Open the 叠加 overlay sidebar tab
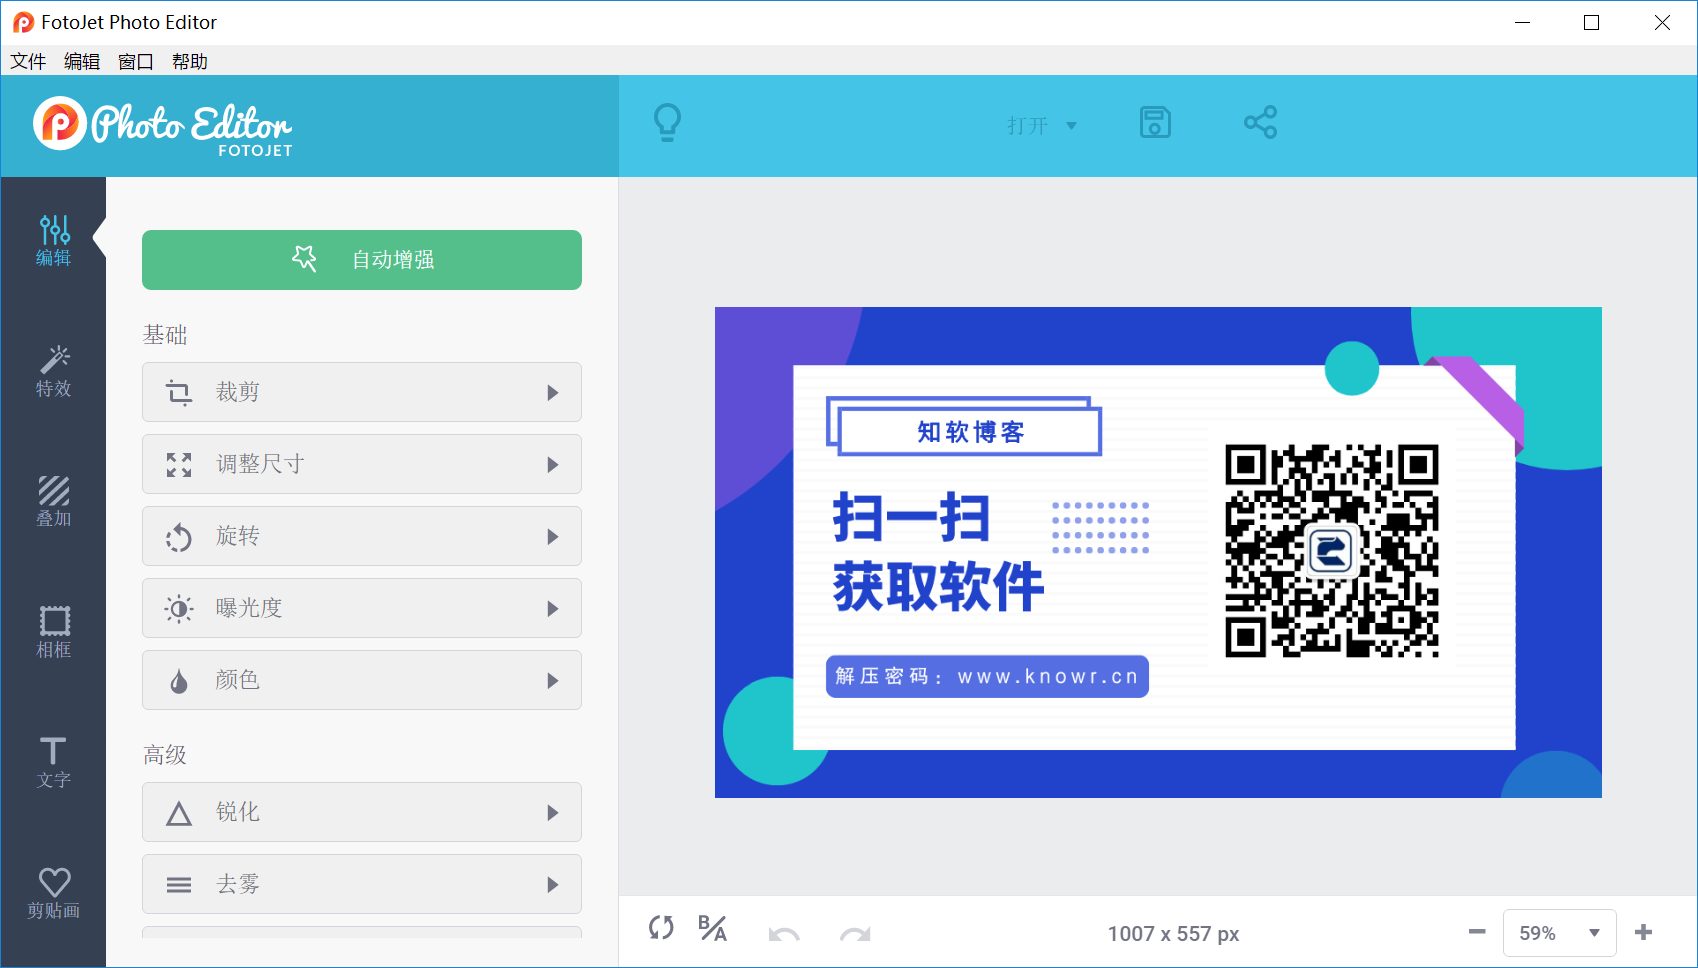Image resolution: width=1698 pixels, height=968 pixels. [54, 502]
